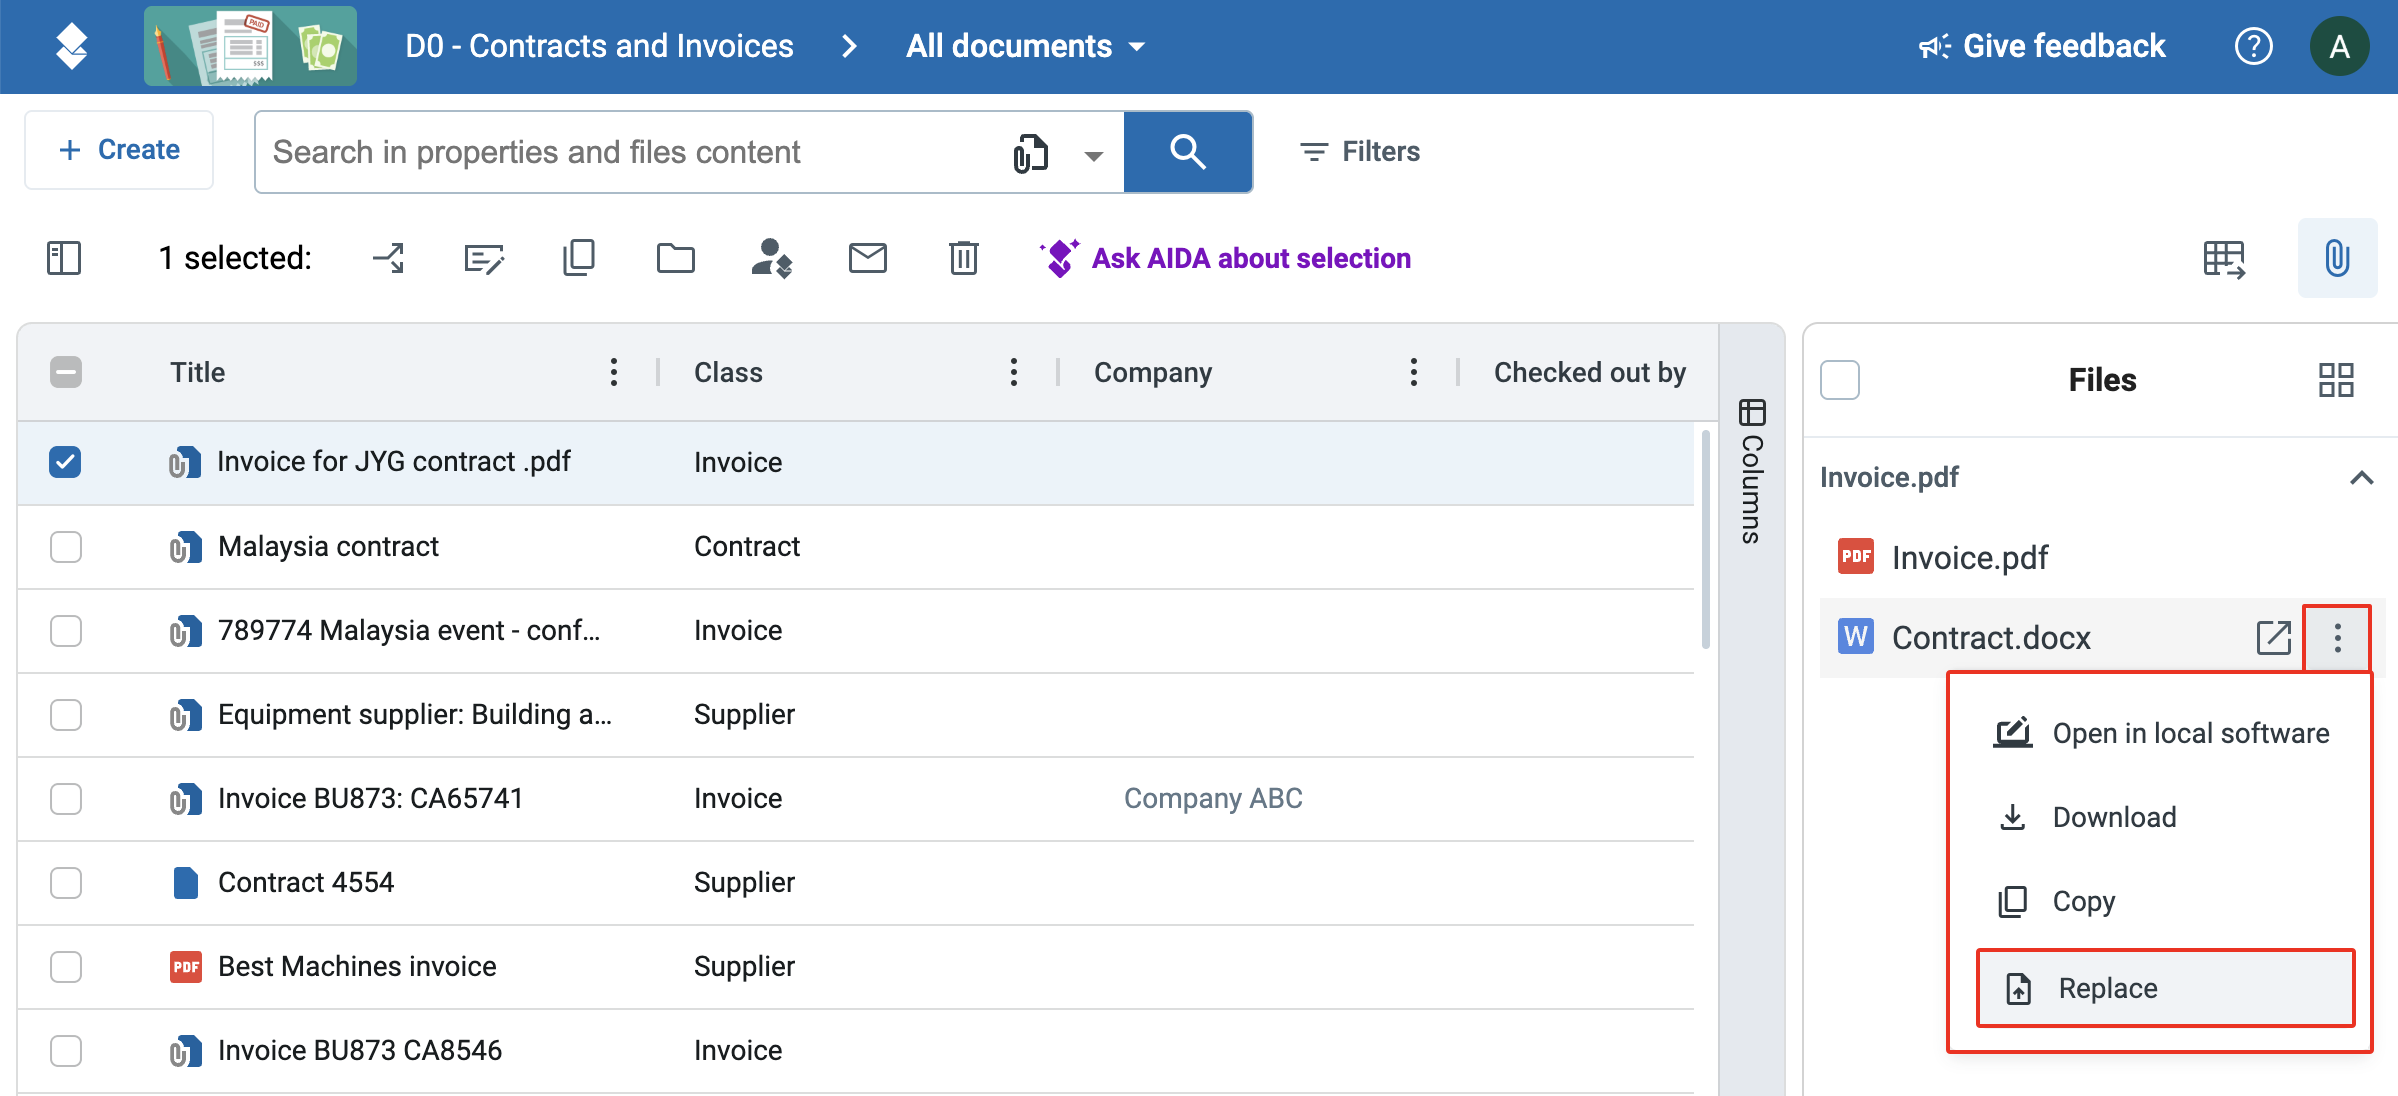Open the Filters panel
Screen dimensions: 2398x1096
coord(1360,151)
